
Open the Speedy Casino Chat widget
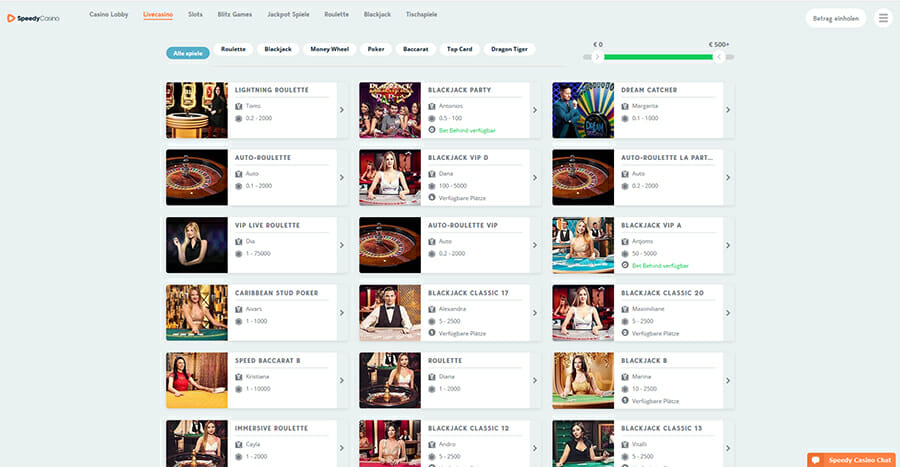851,460
